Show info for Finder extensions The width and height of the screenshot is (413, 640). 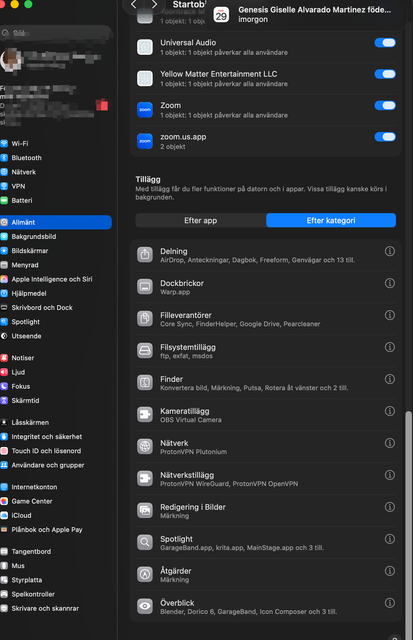pos(390,379)
